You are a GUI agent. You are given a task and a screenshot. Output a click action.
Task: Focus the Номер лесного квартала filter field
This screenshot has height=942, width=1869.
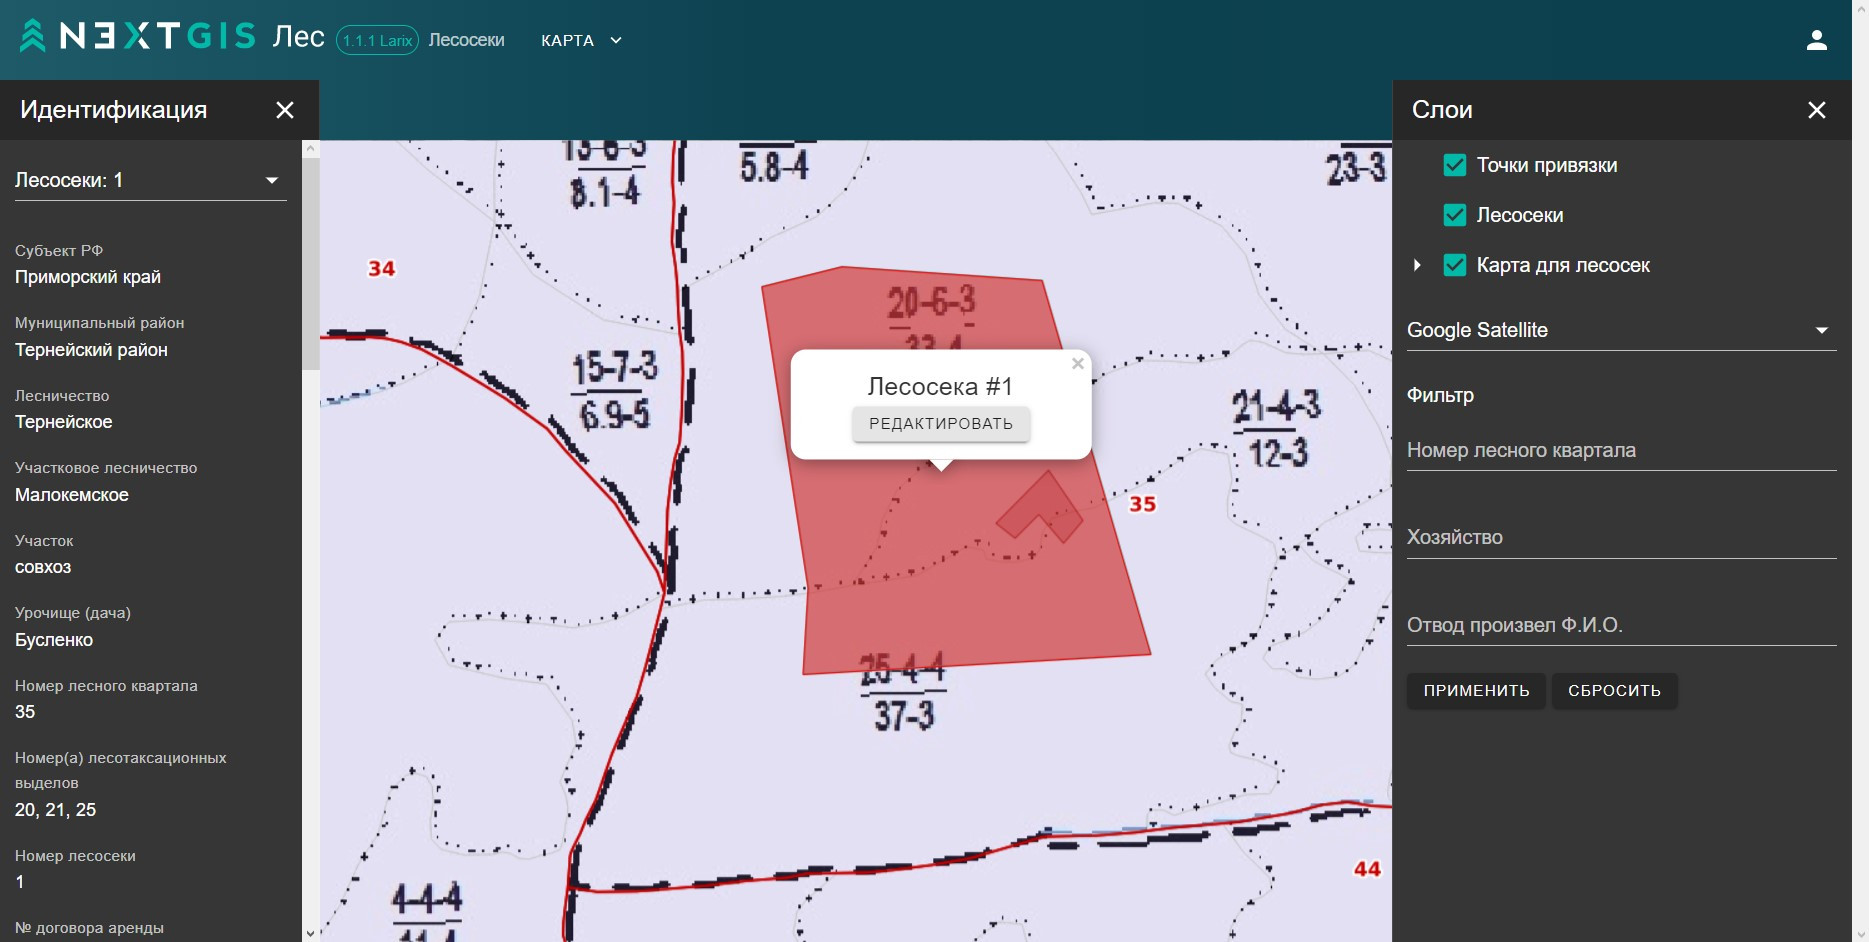[x=1620, y=451]
